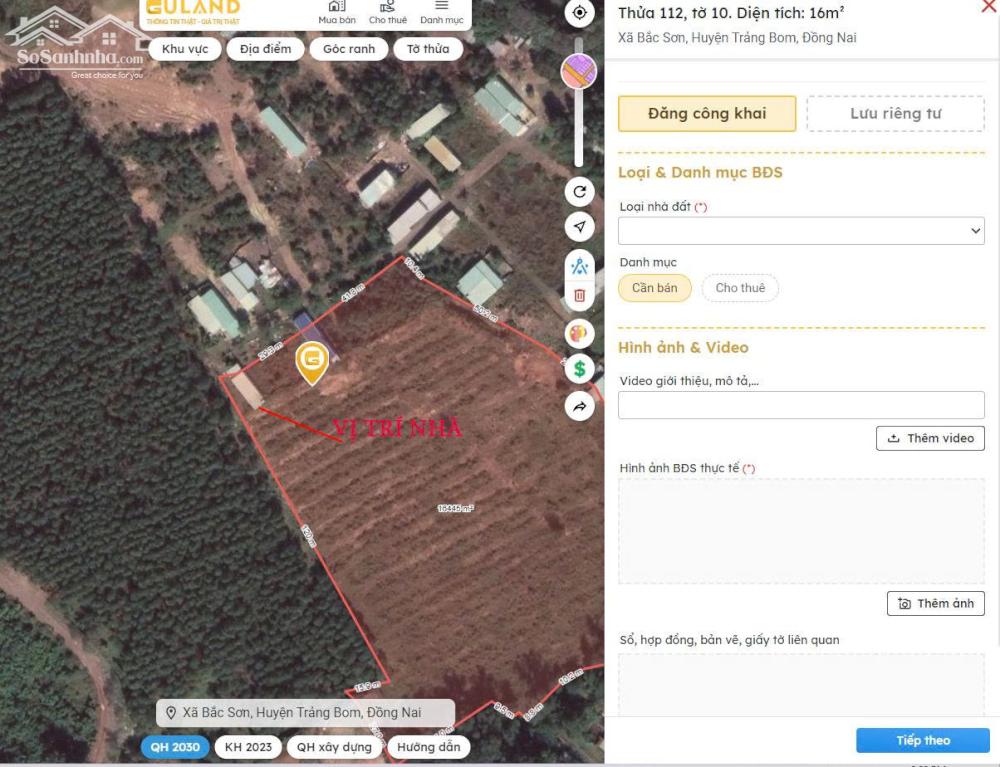Open the Danh mục hamburger menu
This screenshot has height=767, width=1000.
tap(441, 13)
